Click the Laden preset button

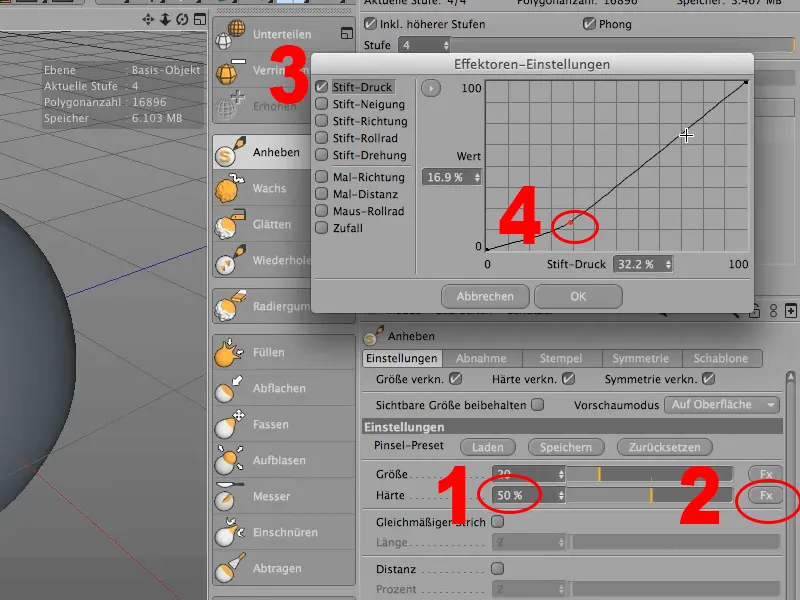(x=488, y=447)
